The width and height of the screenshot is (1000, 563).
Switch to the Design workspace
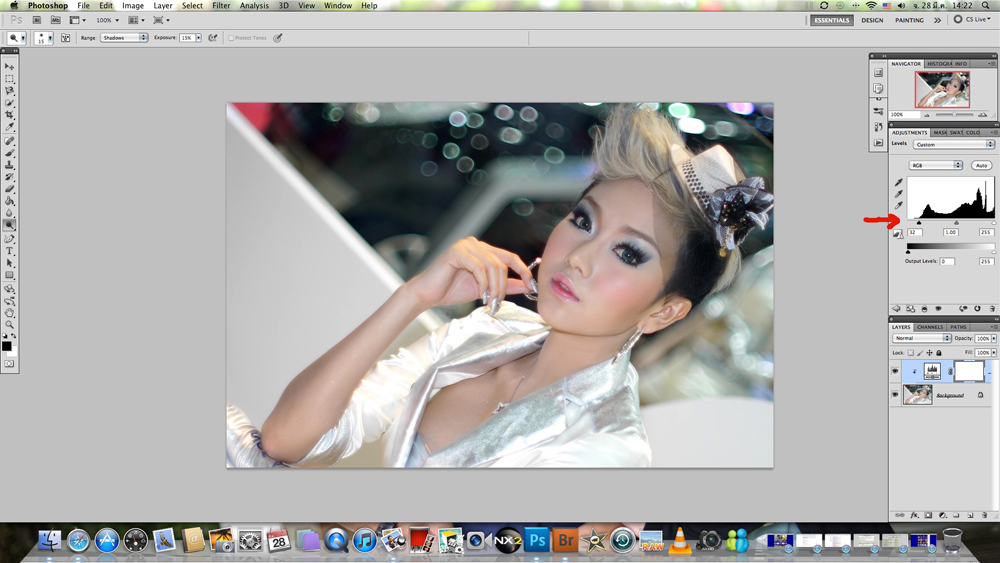(872, 20)
